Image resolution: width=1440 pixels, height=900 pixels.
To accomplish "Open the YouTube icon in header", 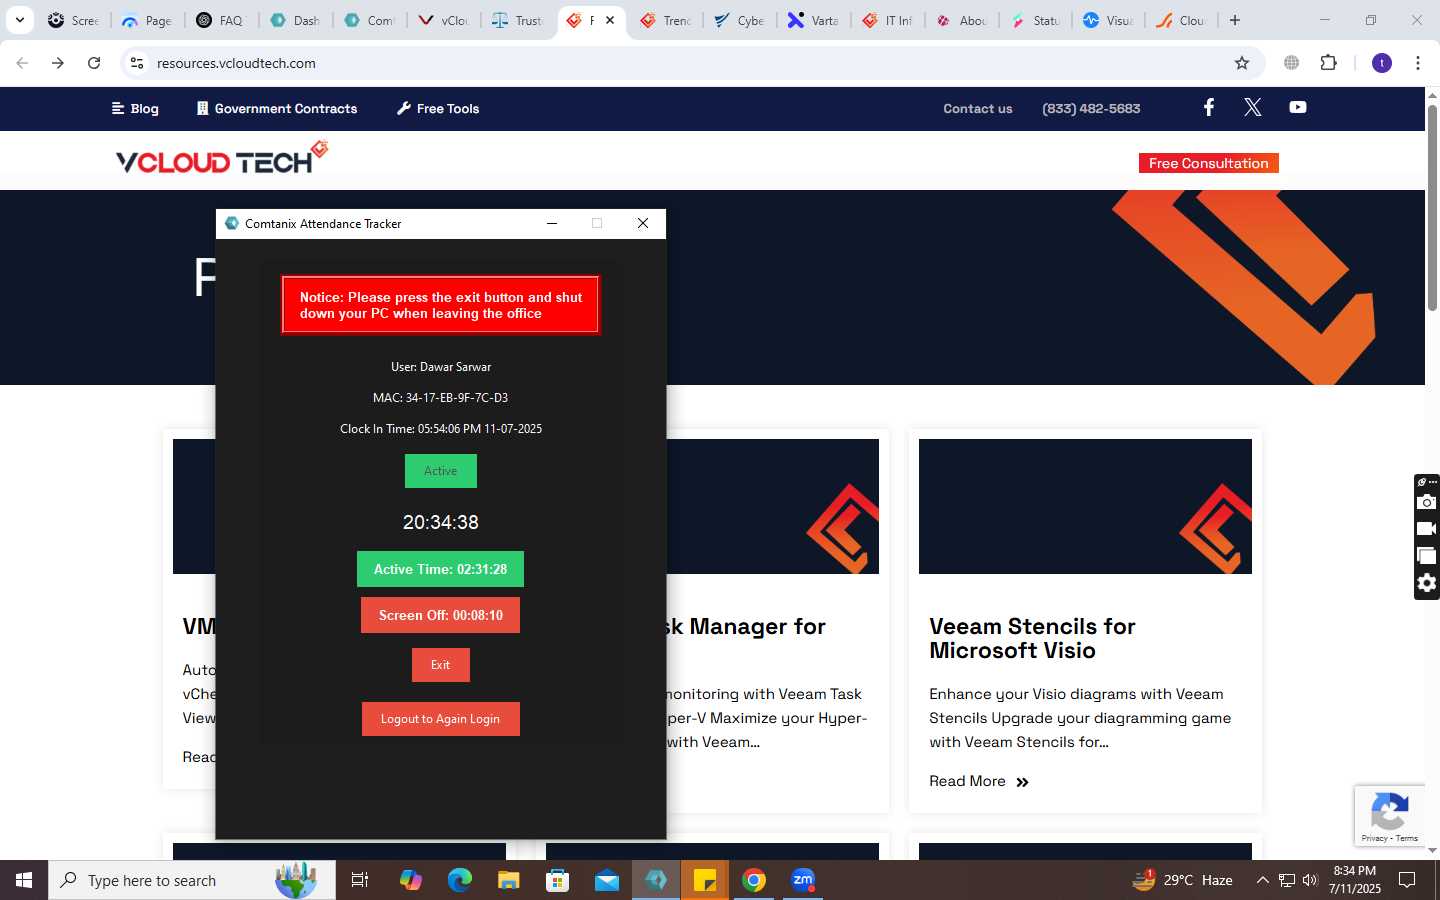I will (x=1297, y=107).
